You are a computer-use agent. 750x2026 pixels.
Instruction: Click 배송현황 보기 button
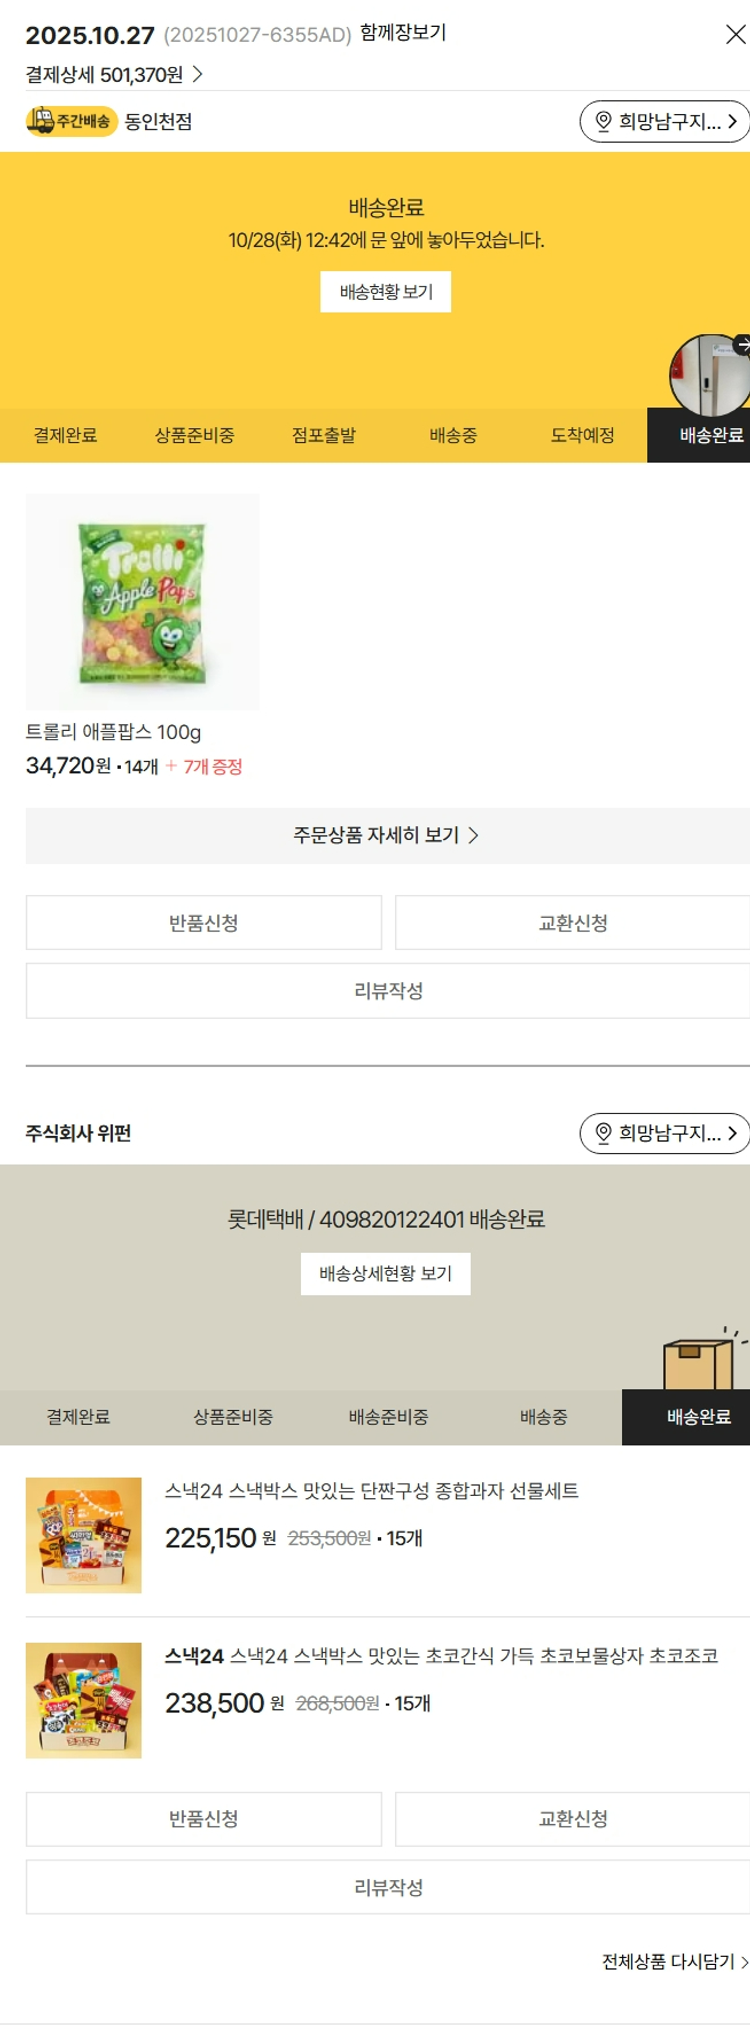386,292
